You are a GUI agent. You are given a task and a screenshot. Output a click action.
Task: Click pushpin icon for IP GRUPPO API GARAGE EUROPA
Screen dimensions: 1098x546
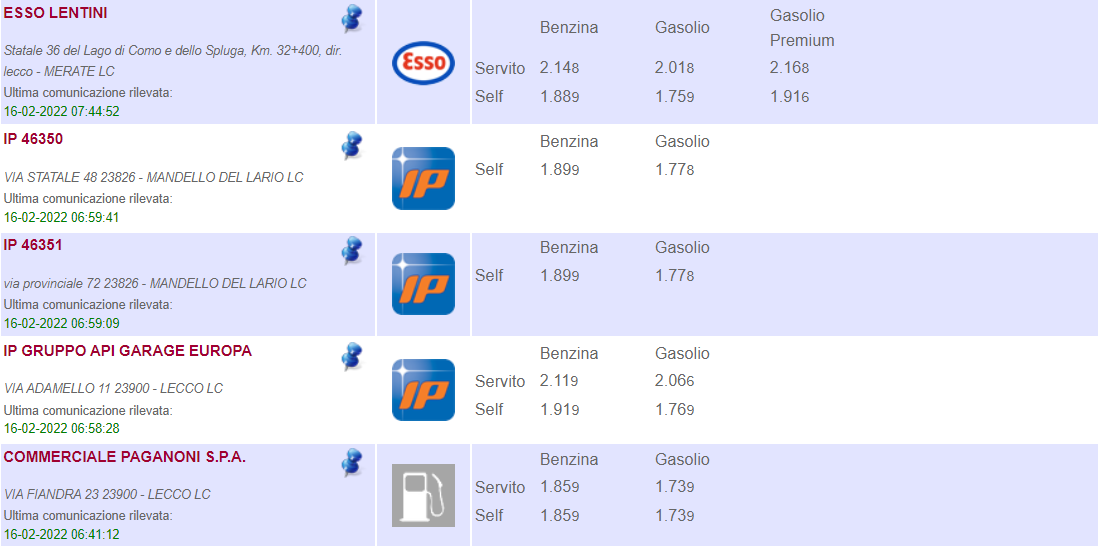pos(351,356)
